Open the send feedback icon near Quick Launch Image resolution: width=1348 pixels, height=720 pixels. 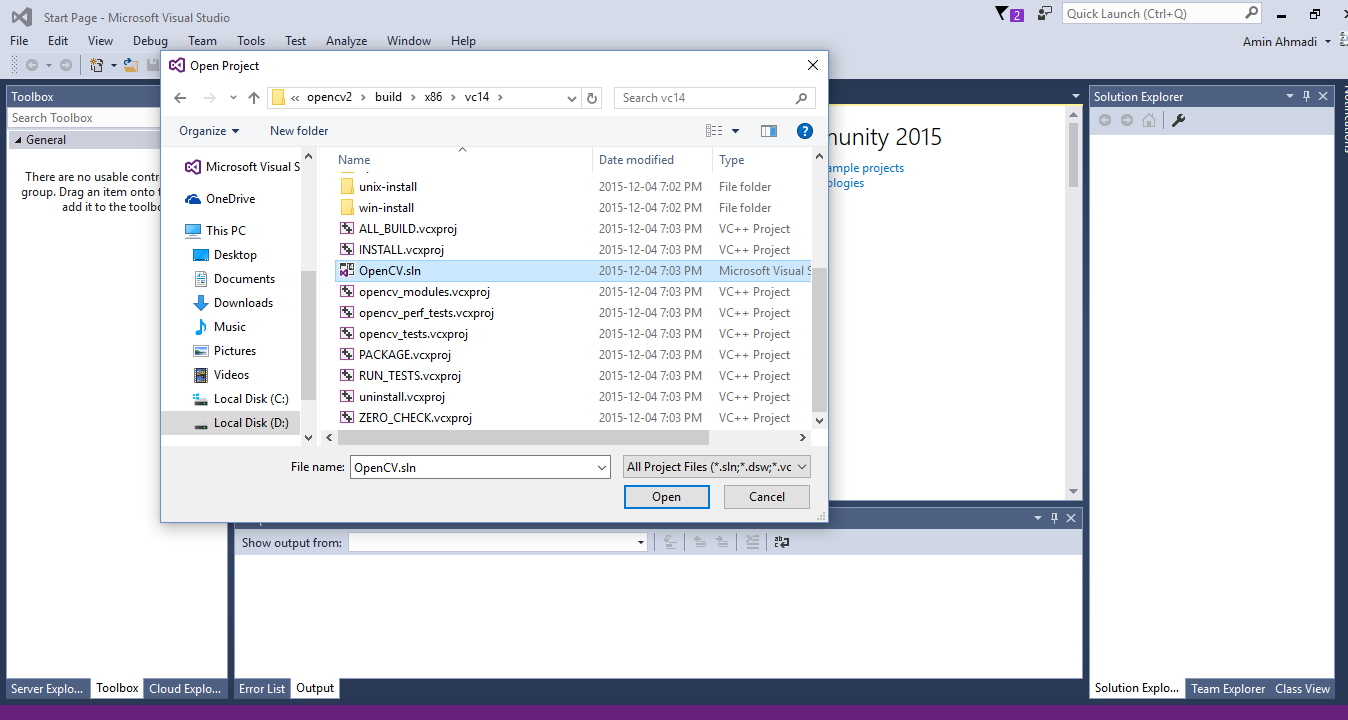(1044, 13)
